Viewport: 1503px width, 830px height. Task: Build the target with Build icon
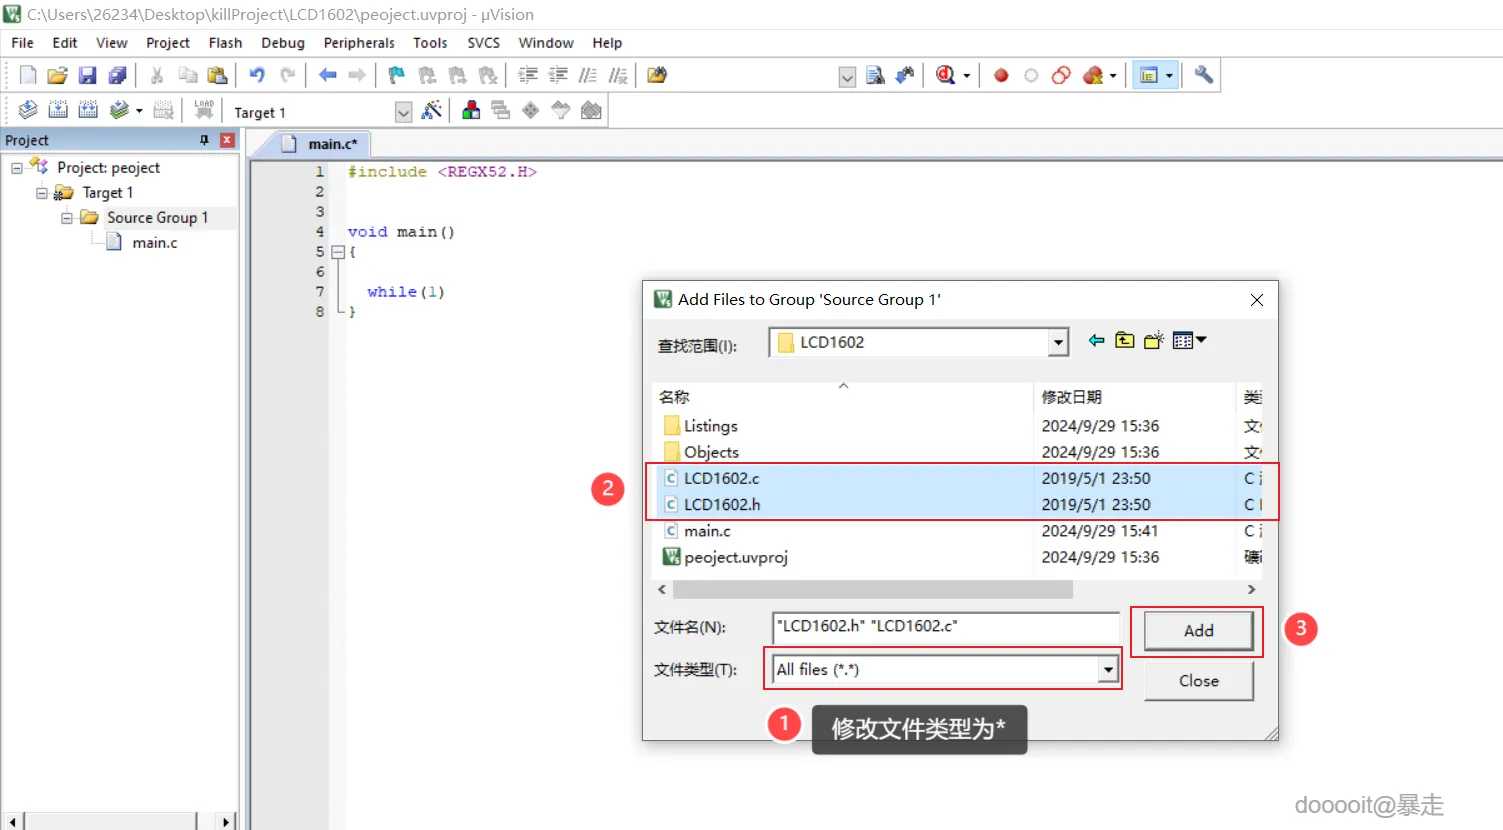[x=58, y=110]
